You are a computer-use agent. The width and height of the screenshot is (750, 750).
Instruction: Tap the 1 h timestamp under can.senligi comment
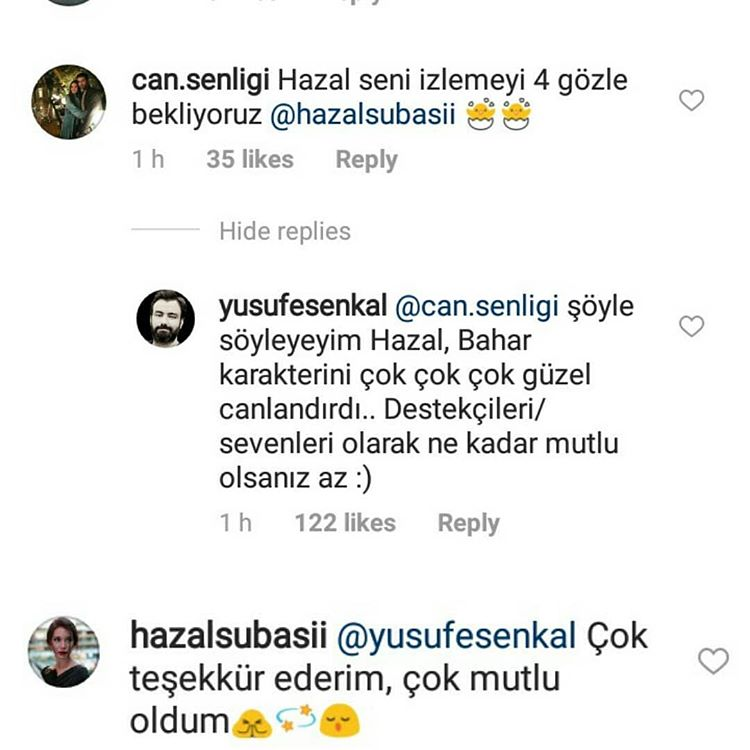point(148,159)
